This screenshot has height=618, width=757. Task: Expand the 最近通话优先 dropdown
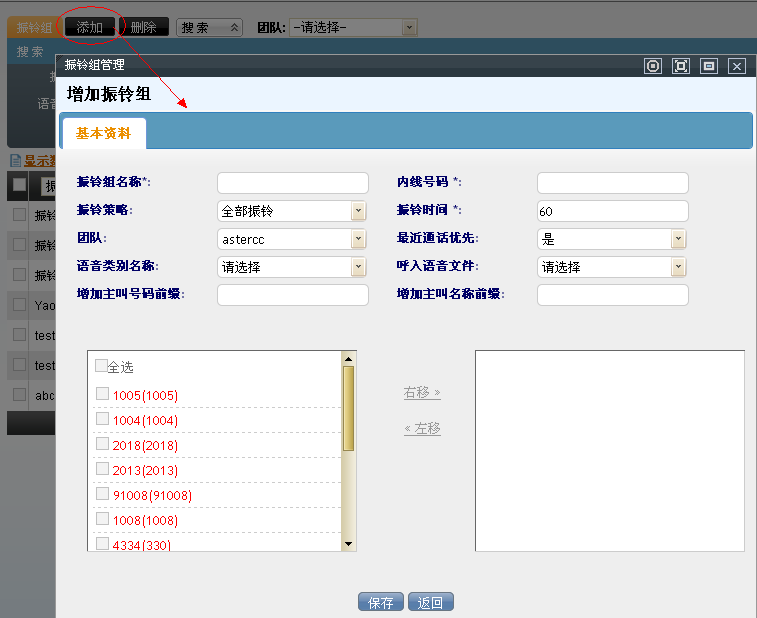[678, 239]
